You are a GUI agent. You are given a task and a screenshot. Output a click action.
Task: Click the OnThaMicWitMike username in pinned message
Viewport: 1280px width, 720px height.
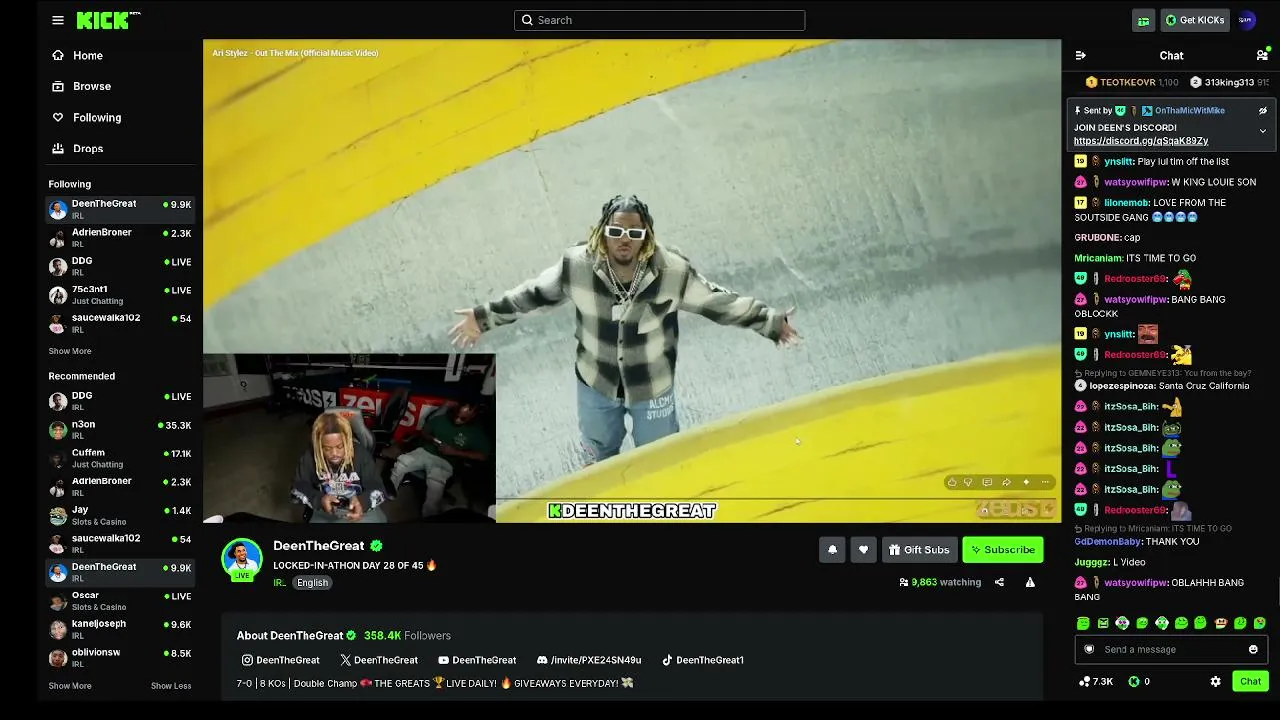[x=1190, y=111]
